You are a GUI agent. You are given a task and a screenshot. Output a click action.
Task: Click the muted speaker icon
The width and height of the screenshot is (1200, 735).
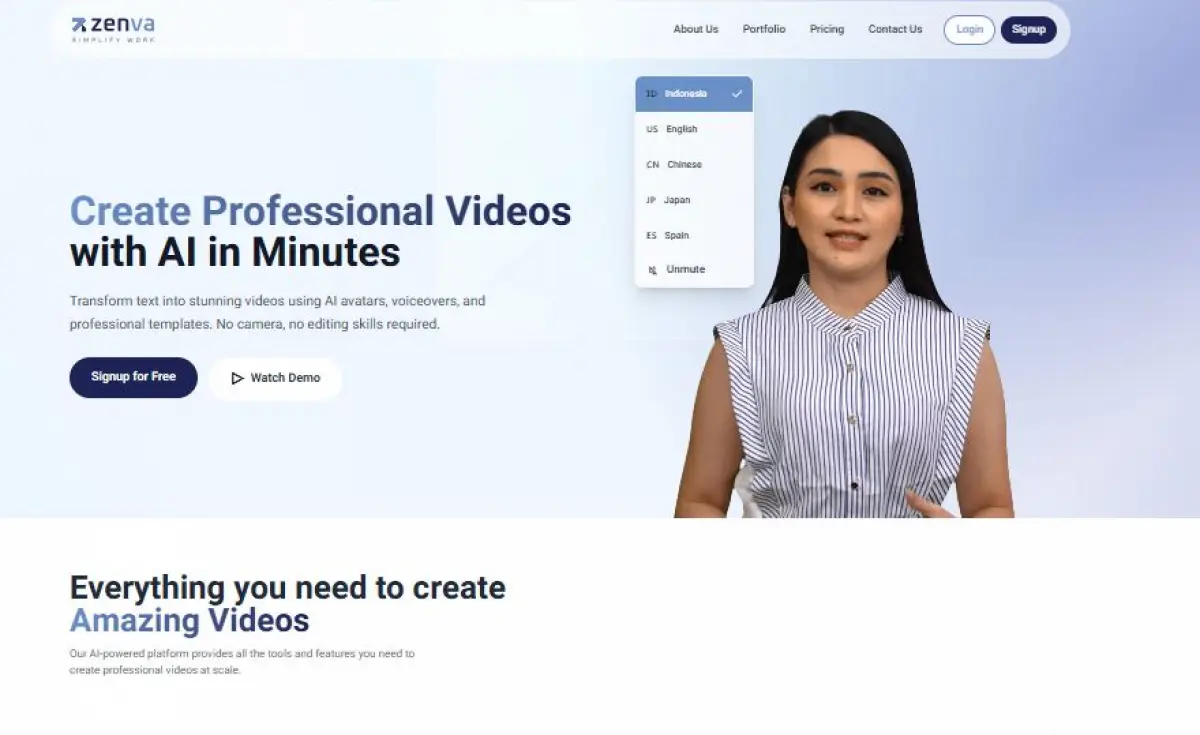coord(653,270)
